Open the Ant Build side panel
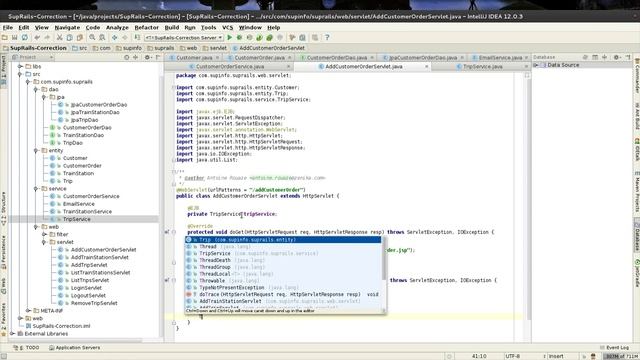 click(x=636, y=116)
